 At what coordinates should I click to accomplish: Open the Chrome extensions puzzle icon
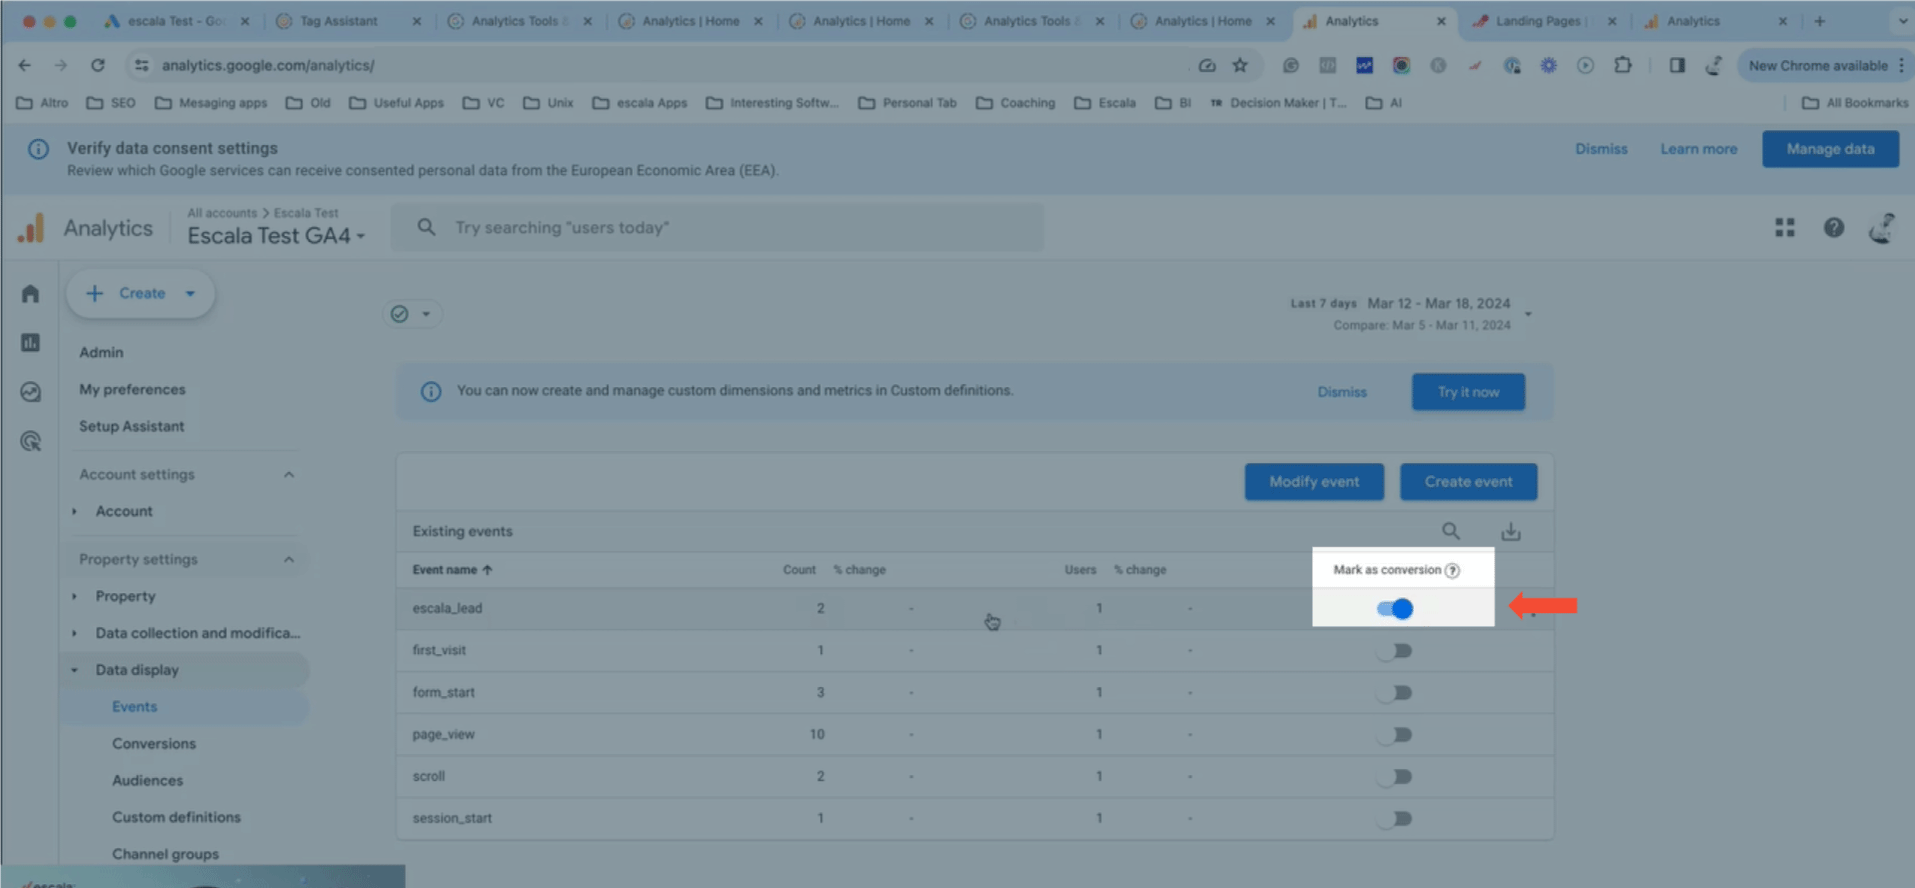[1623, 65]
